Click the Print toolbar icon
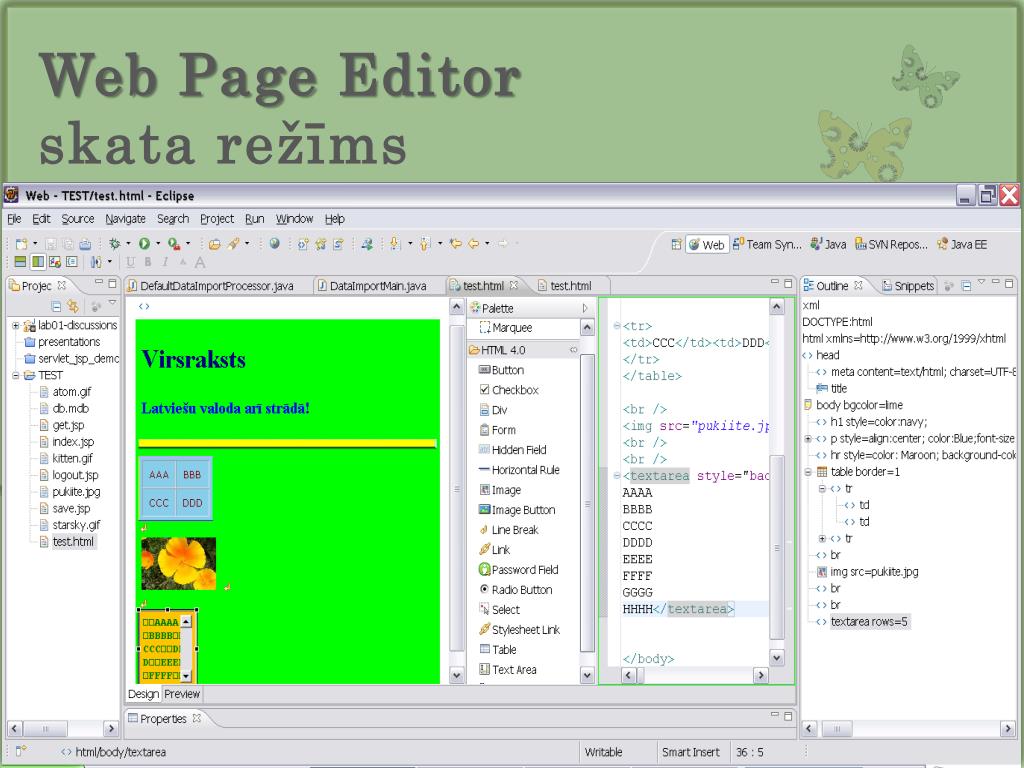Screen dimensions: 1024x768 coord(86,244)
